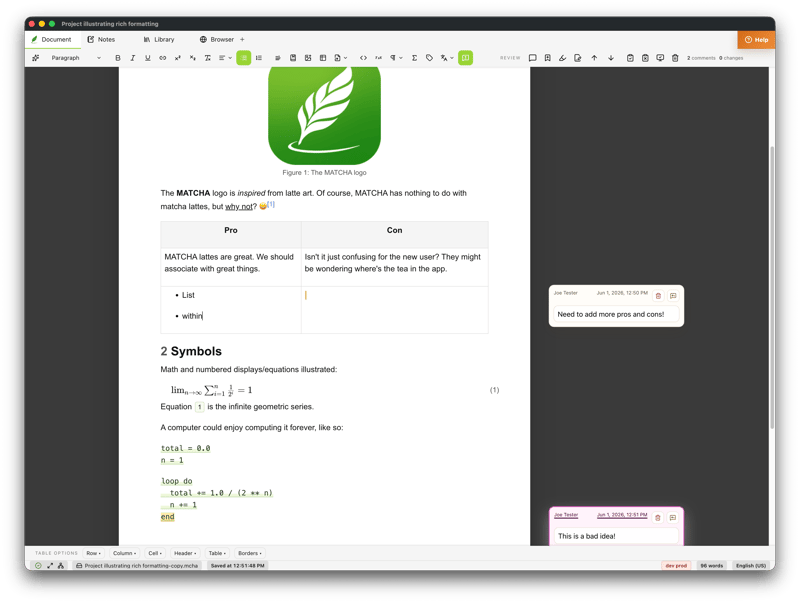Insert a table from the toolbar
The height and width of the screenshot is (603, 800).
(x=323, y=58)
